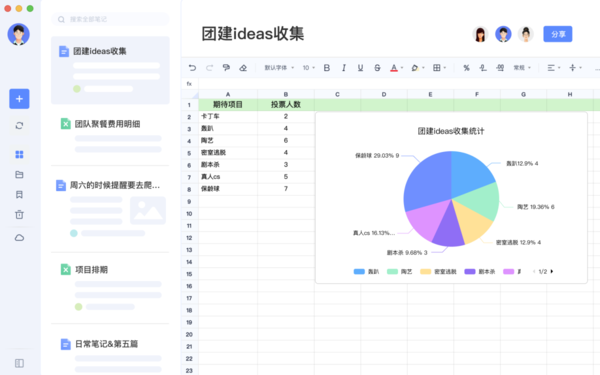Select the format painter tool
This screenshot has width=600, height=375.
[226, 68]
